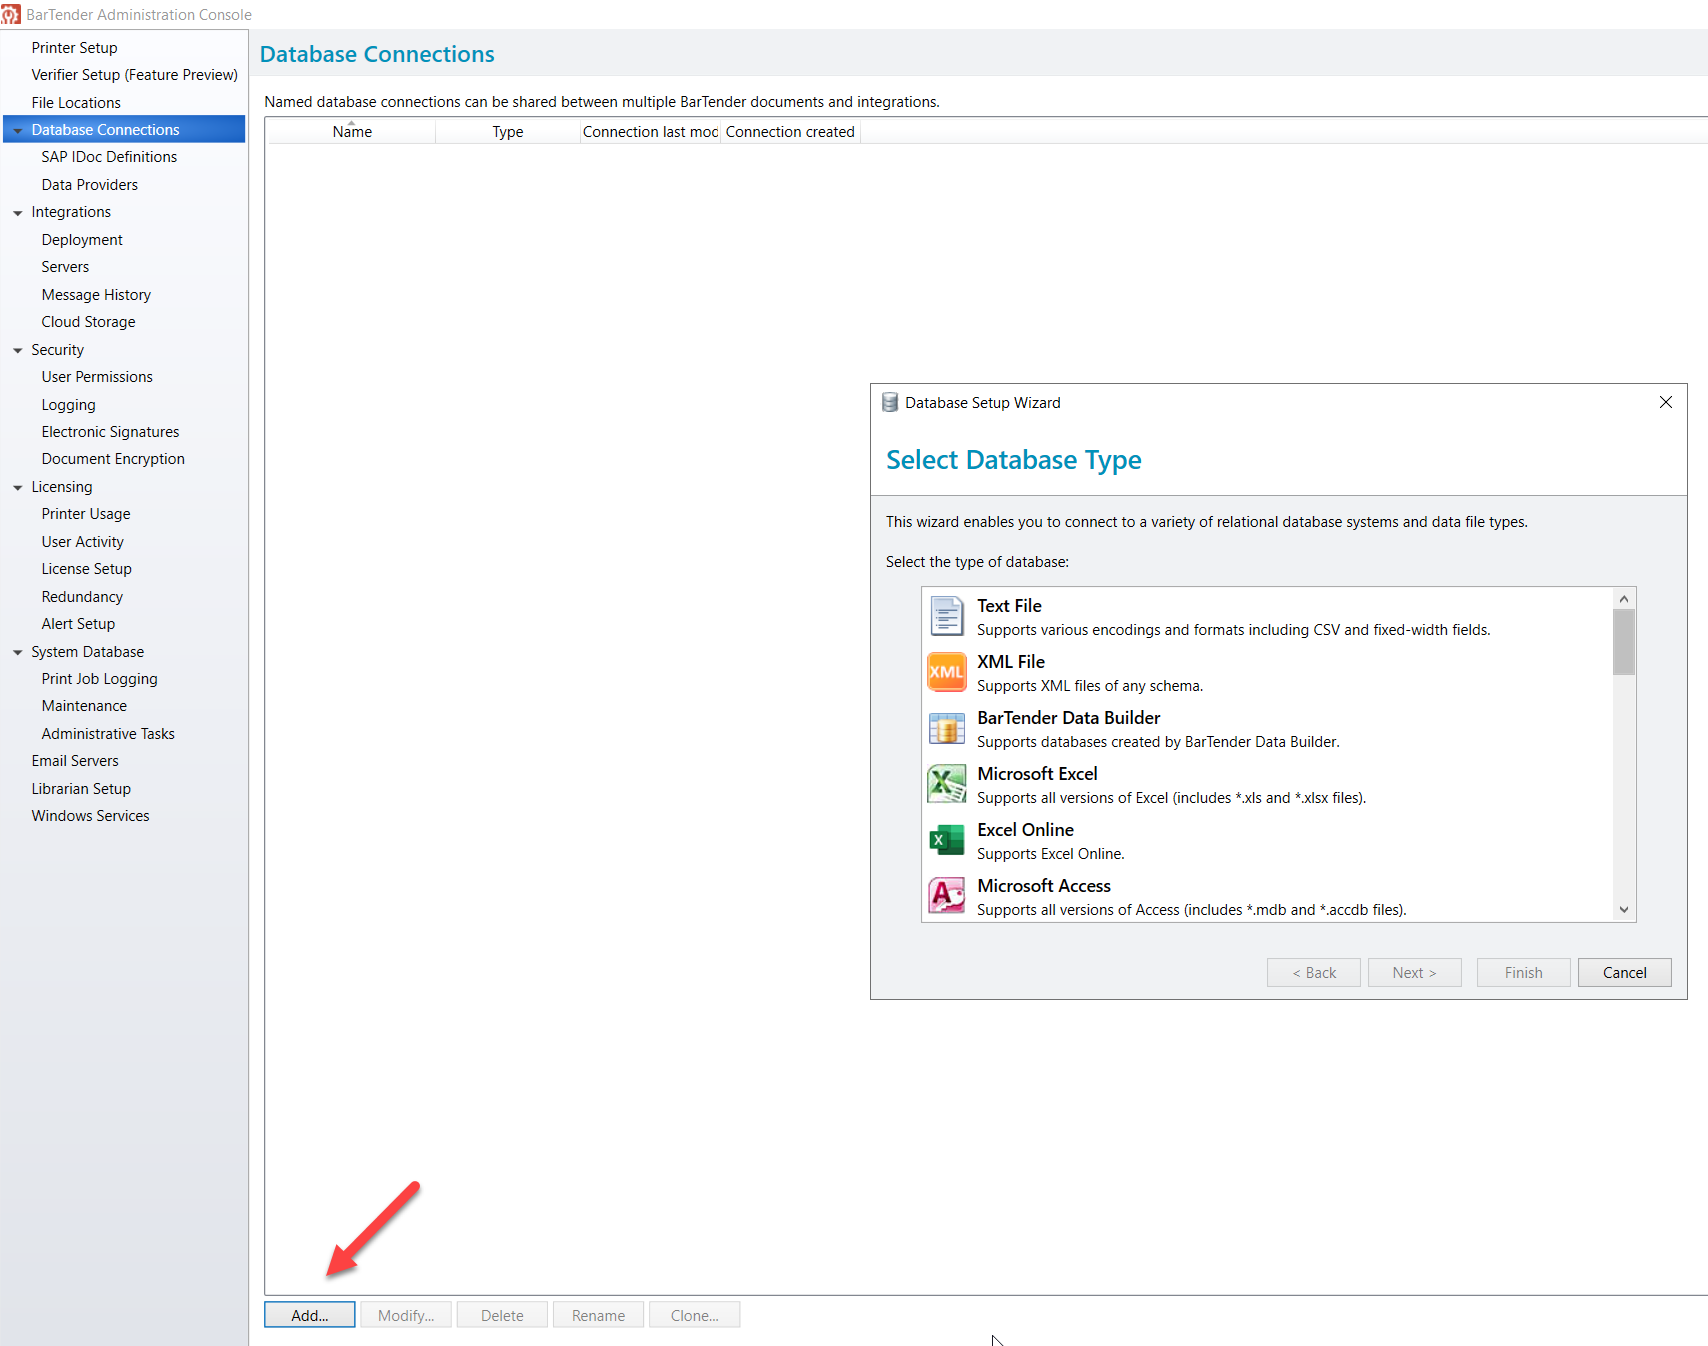
Task: Choose the Excel Online icon
Action: [946, 840]
